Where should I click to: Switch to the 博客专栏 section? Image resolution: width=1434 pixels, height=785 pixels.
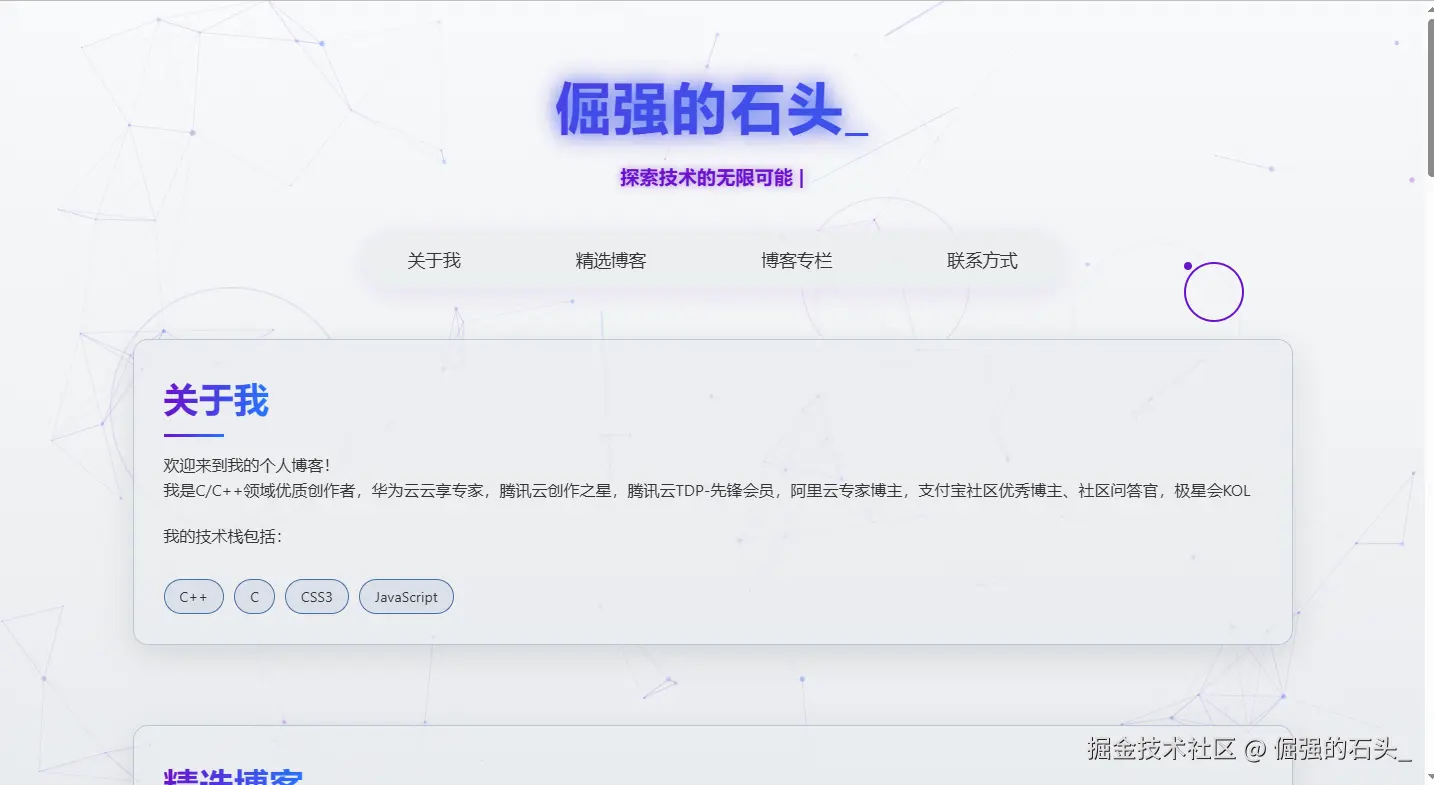click(795, 260)
